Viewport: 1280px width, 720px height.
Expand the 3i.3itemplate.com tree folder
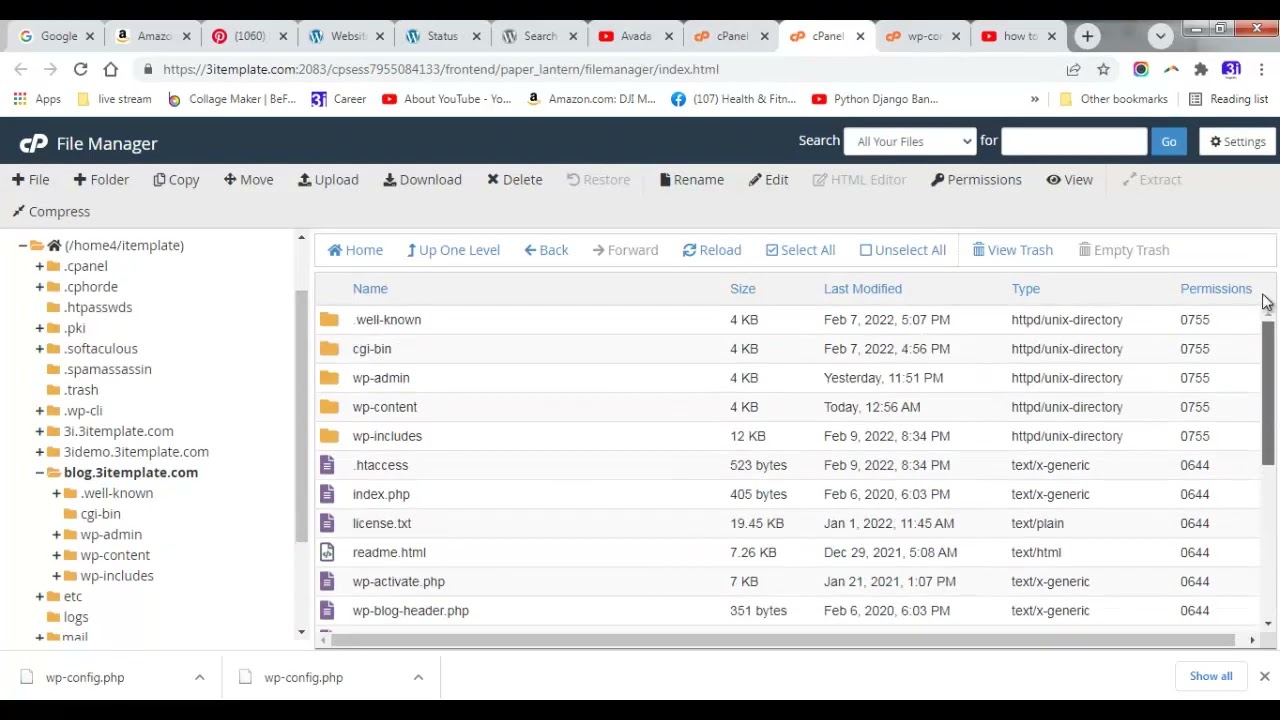[39, 431]
